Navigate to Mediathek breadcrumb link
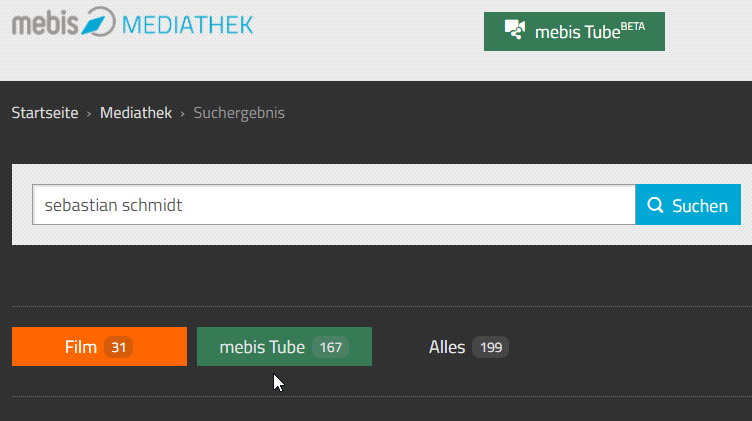This screenshot has width=752, height=421. point(136,113)
